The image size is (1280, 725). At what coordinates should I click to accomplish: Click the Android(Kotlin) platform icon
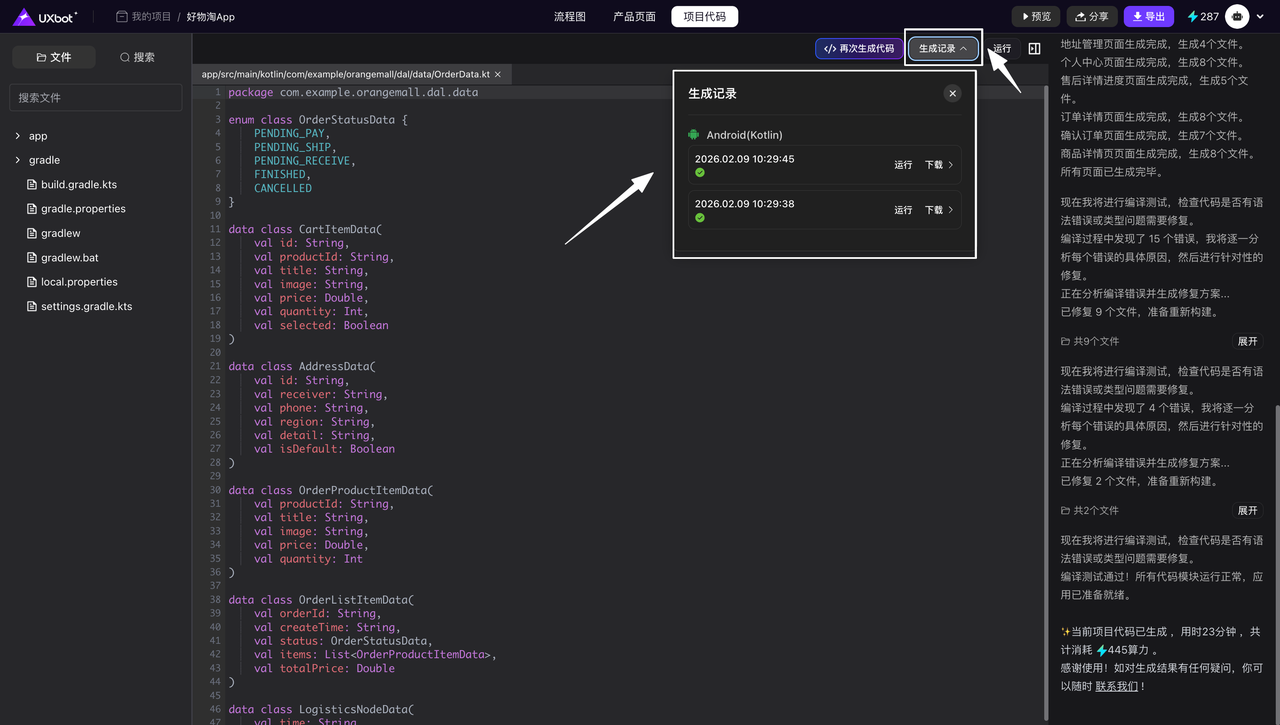693,135
